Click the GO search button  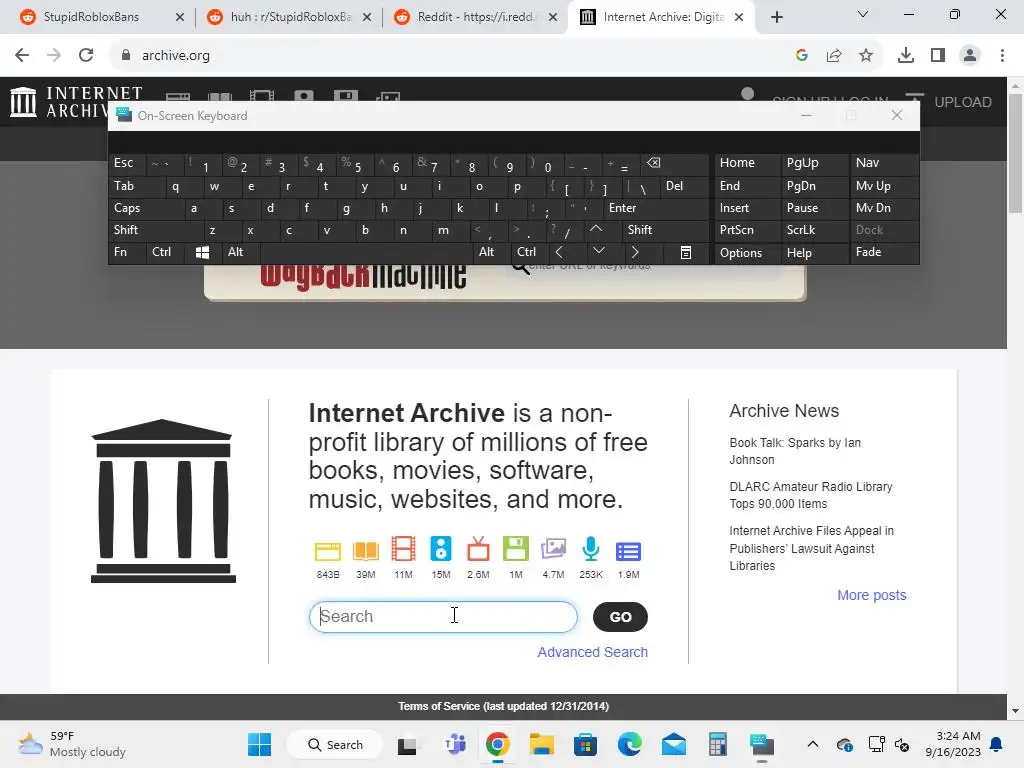(x=620, y=617)
